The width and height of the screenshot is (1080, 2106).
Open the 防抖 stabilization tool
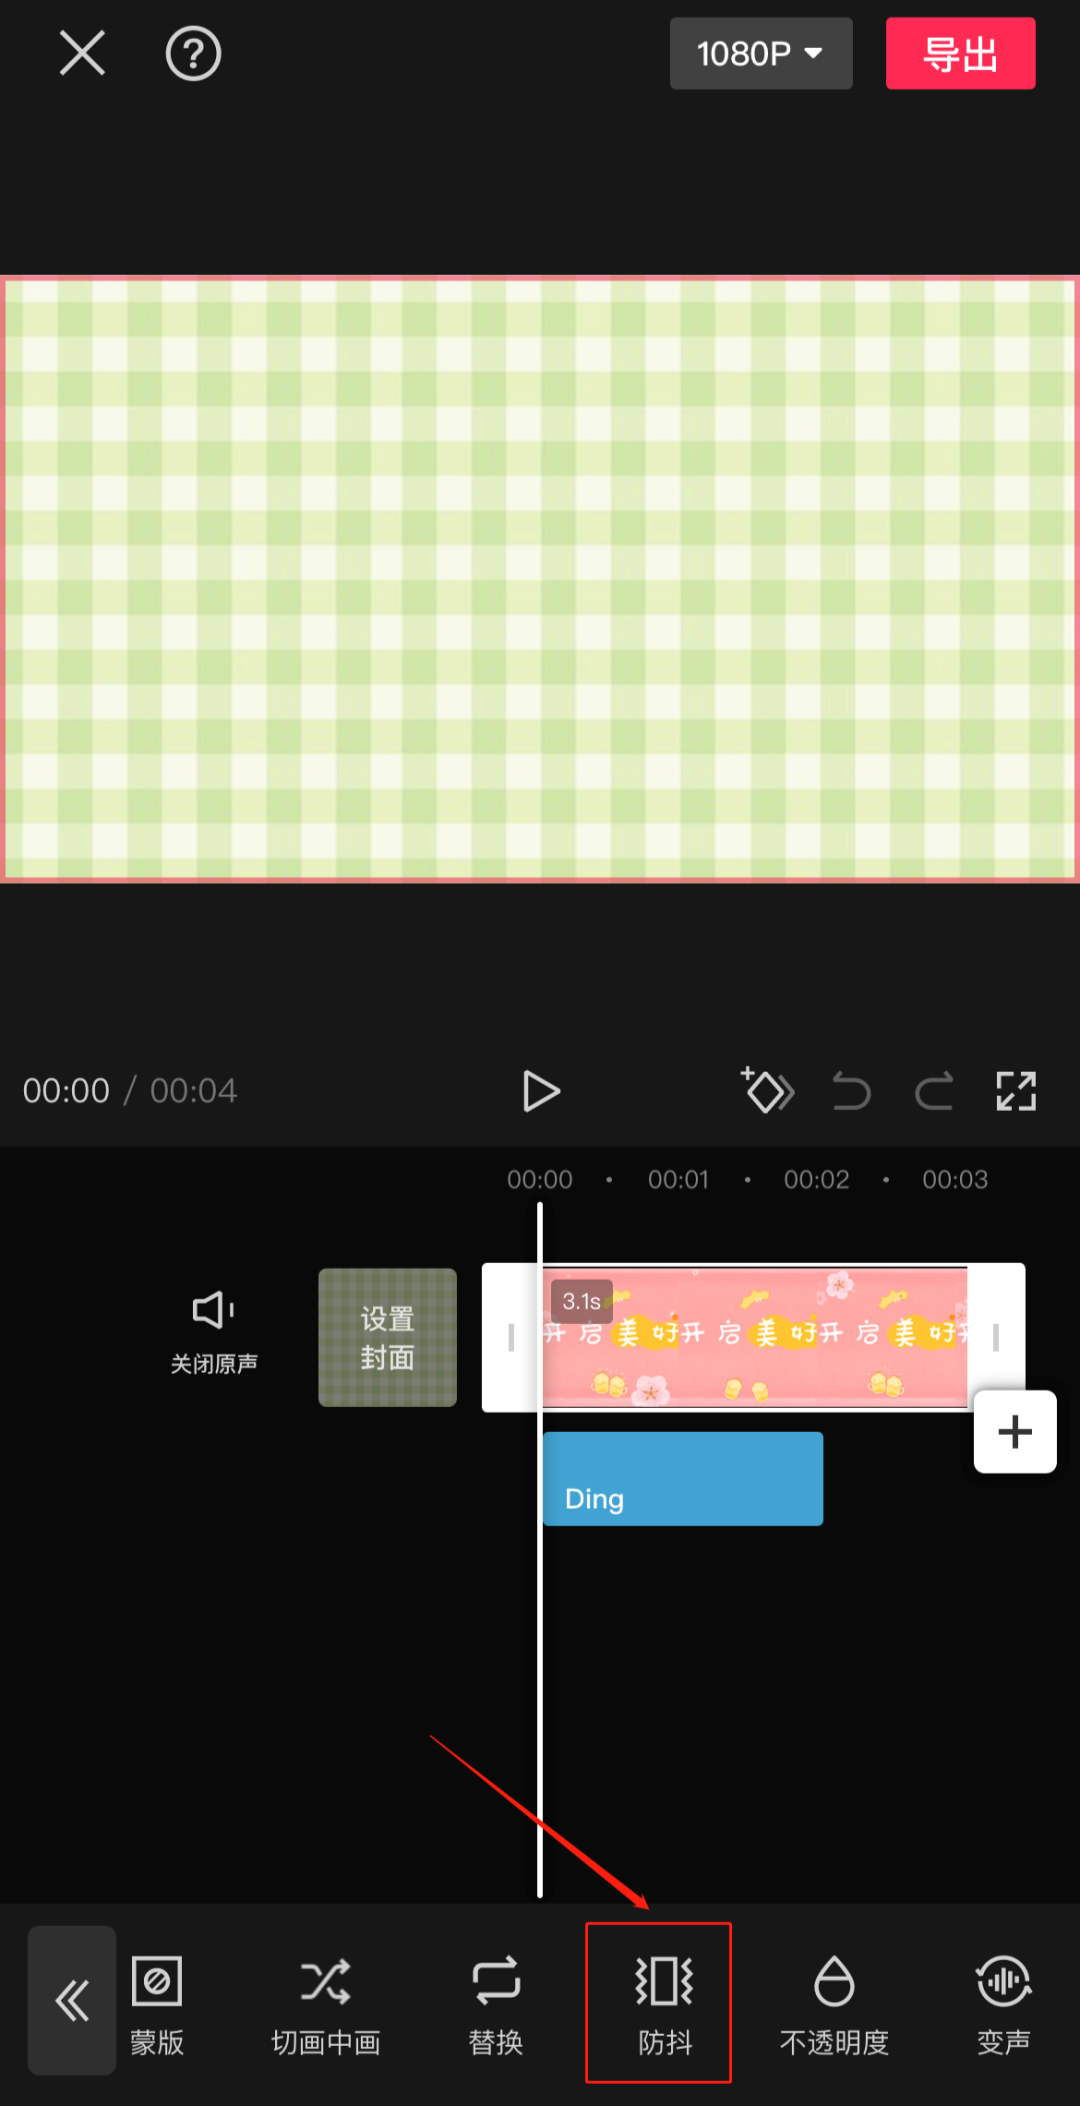tap(664, 2004)
